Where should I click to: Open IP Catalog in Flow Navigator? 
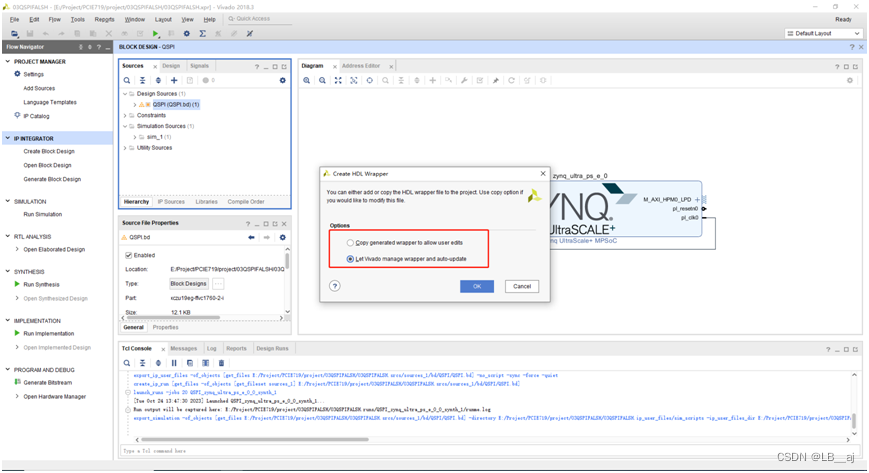point(36,116)
